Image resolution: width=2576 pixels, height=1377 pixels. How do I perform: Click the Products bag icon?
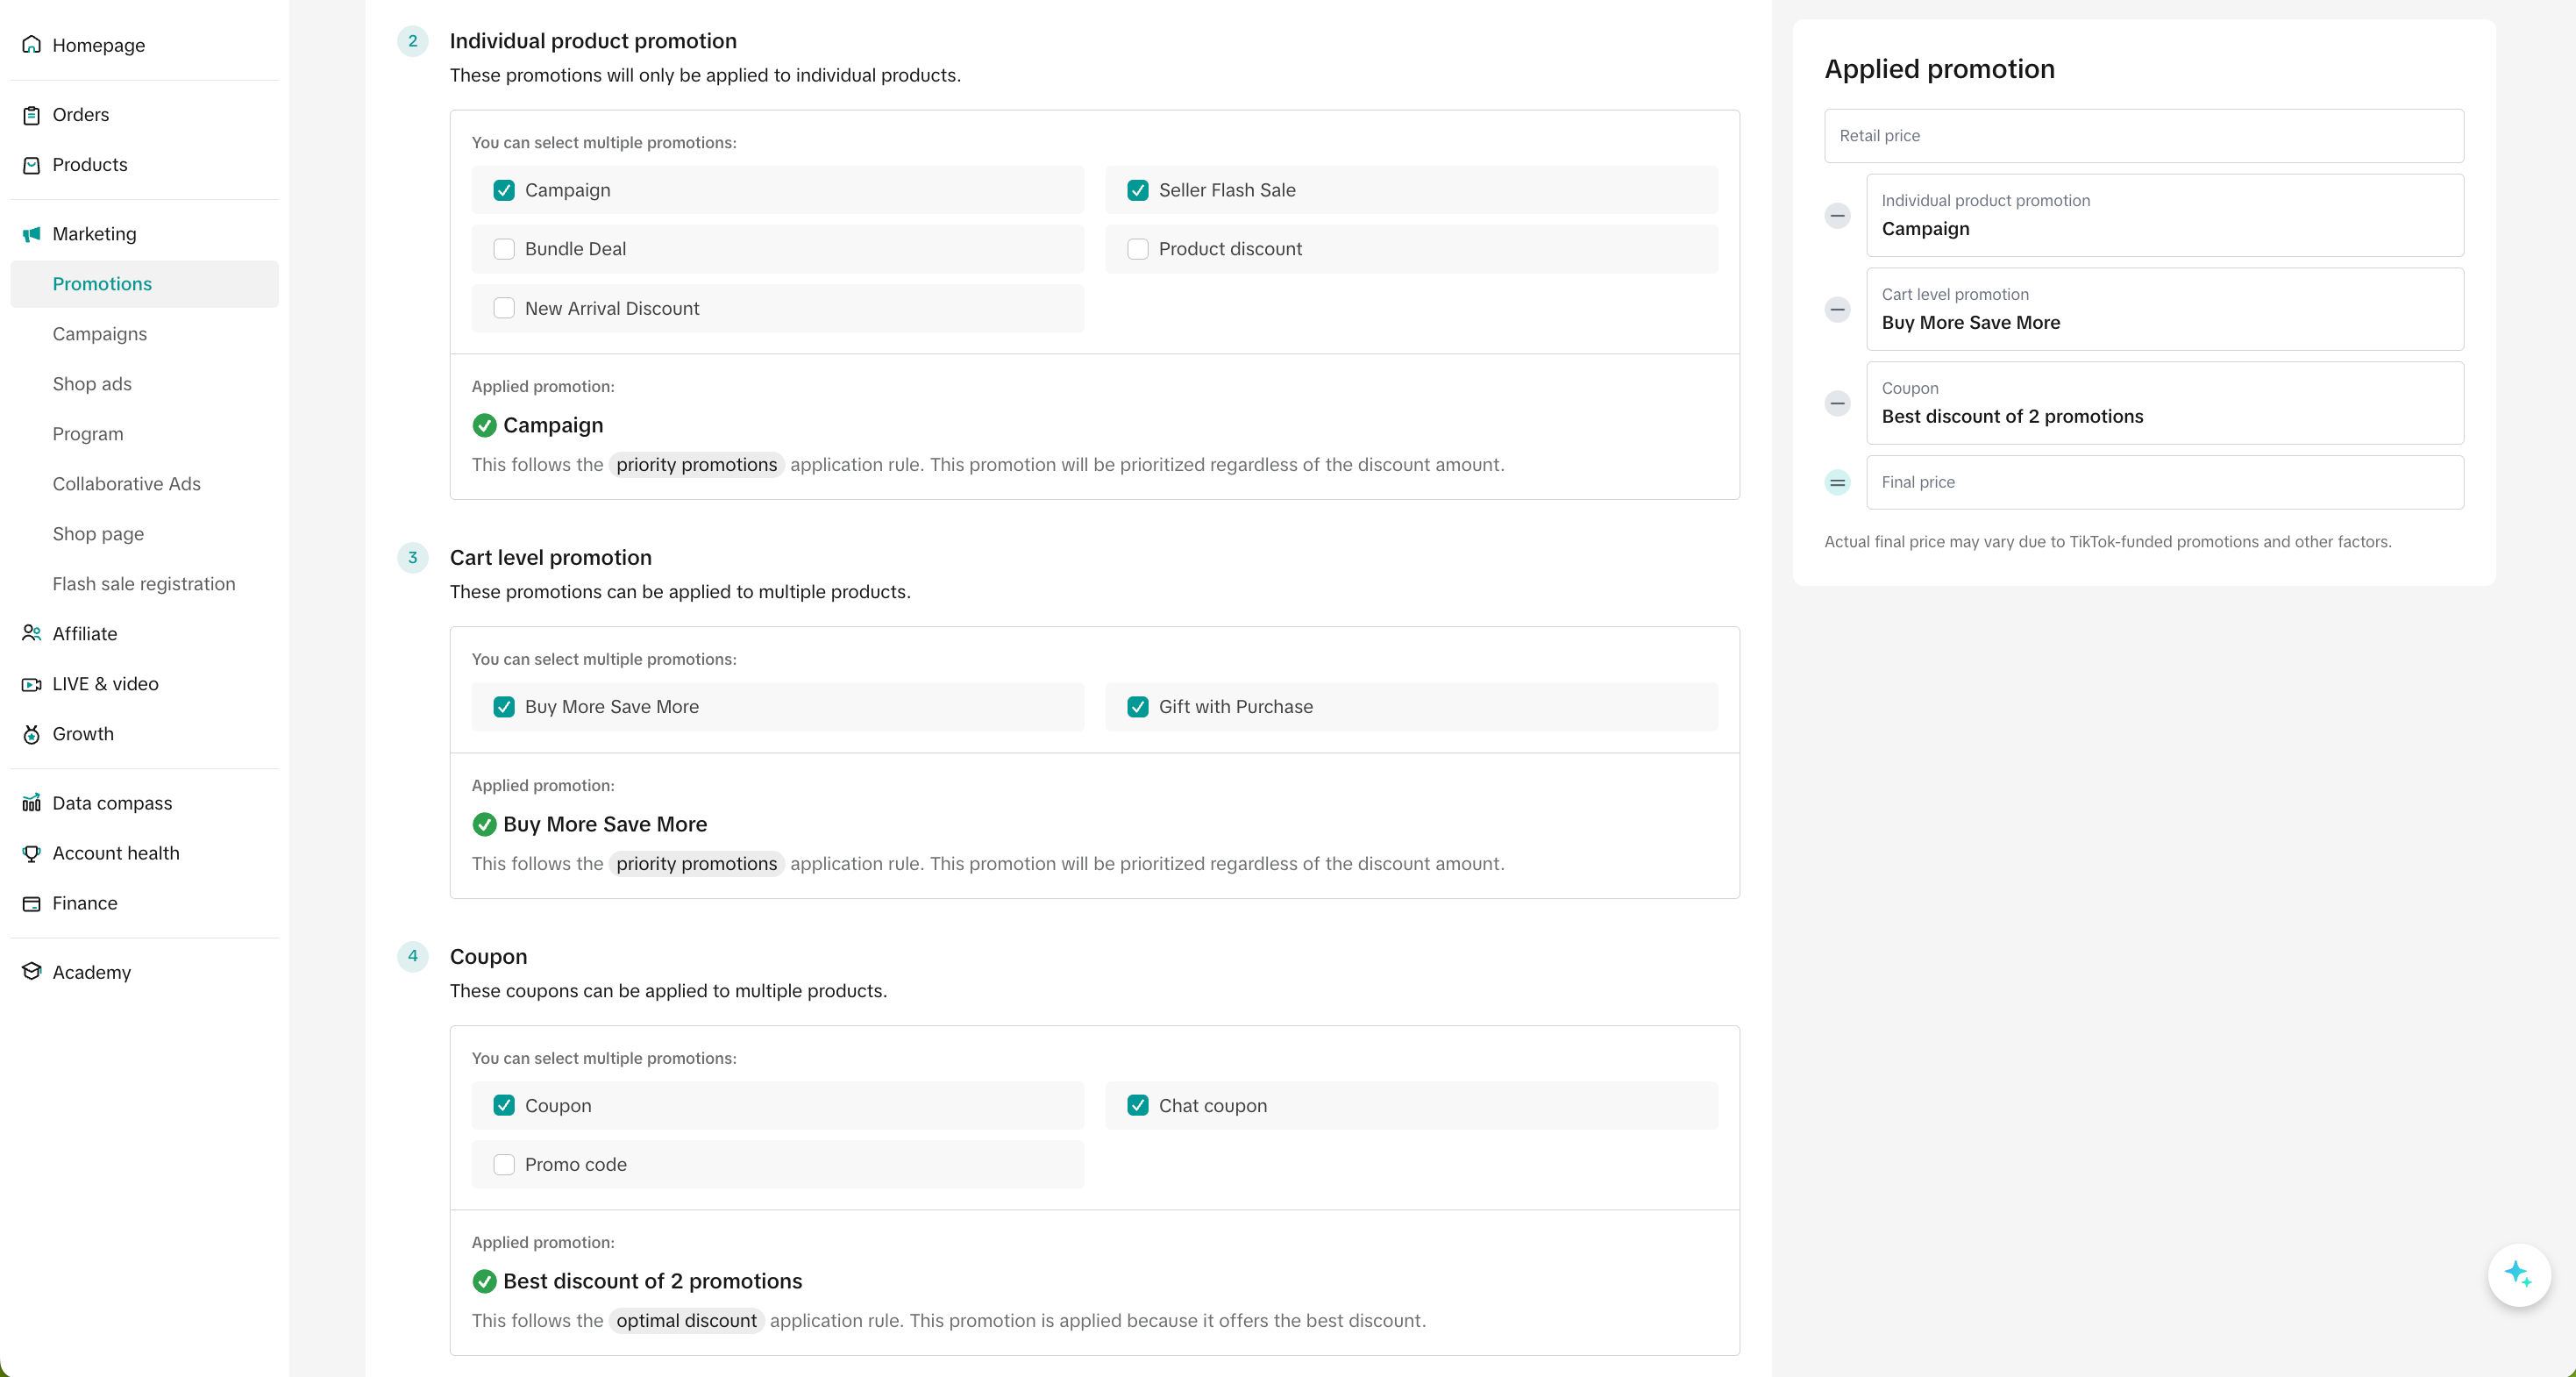click(x=31, y=165)
